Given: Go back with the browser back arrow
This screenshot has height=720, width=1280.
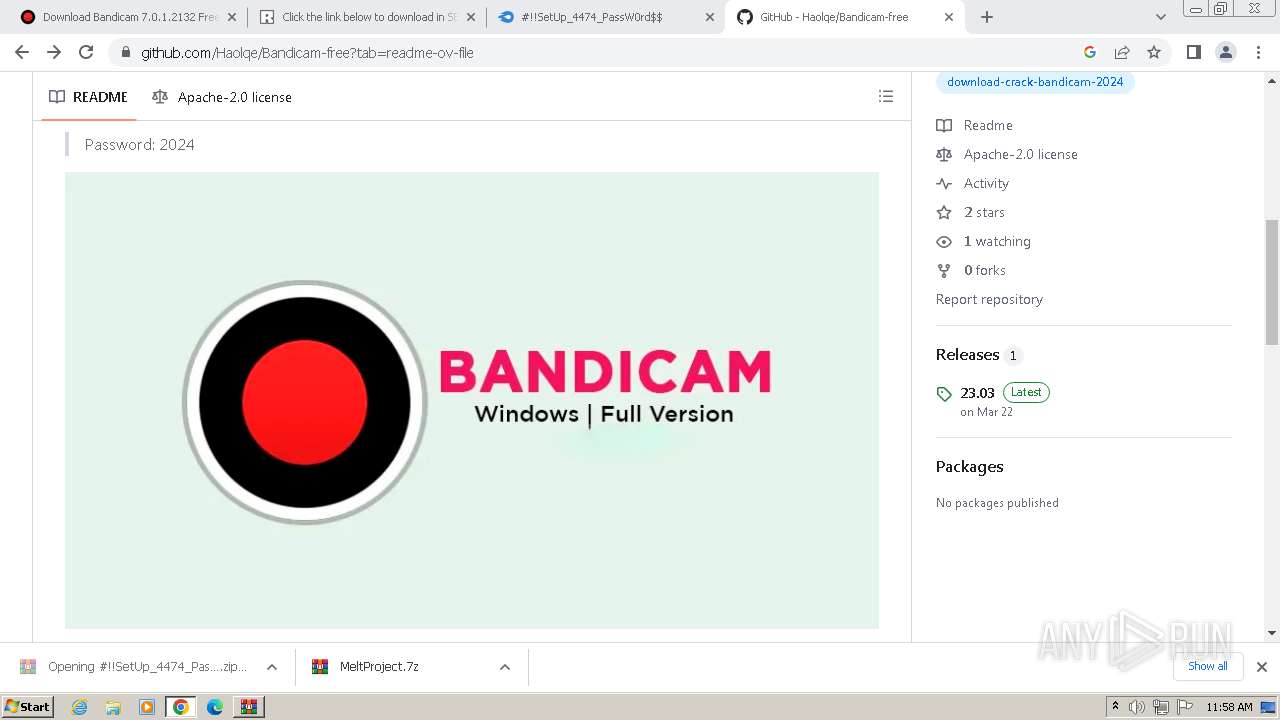Looking at the screenshot, I should [x=22, y=52].
